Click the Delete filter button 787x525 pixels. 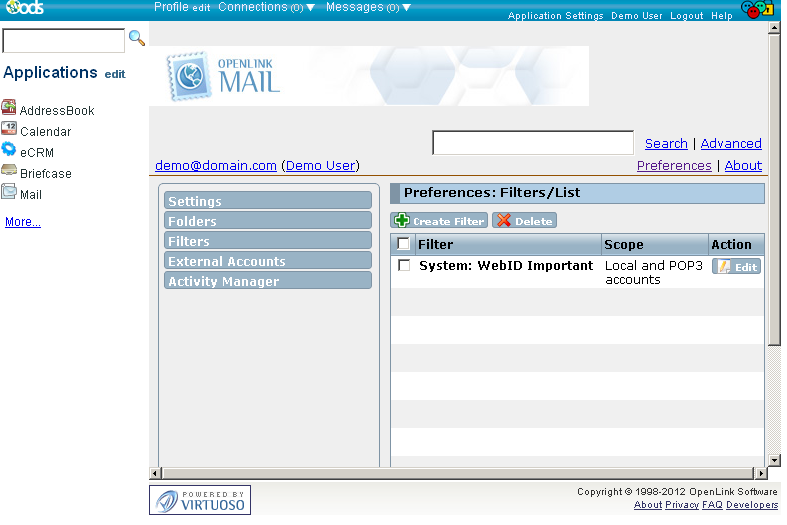524,220
